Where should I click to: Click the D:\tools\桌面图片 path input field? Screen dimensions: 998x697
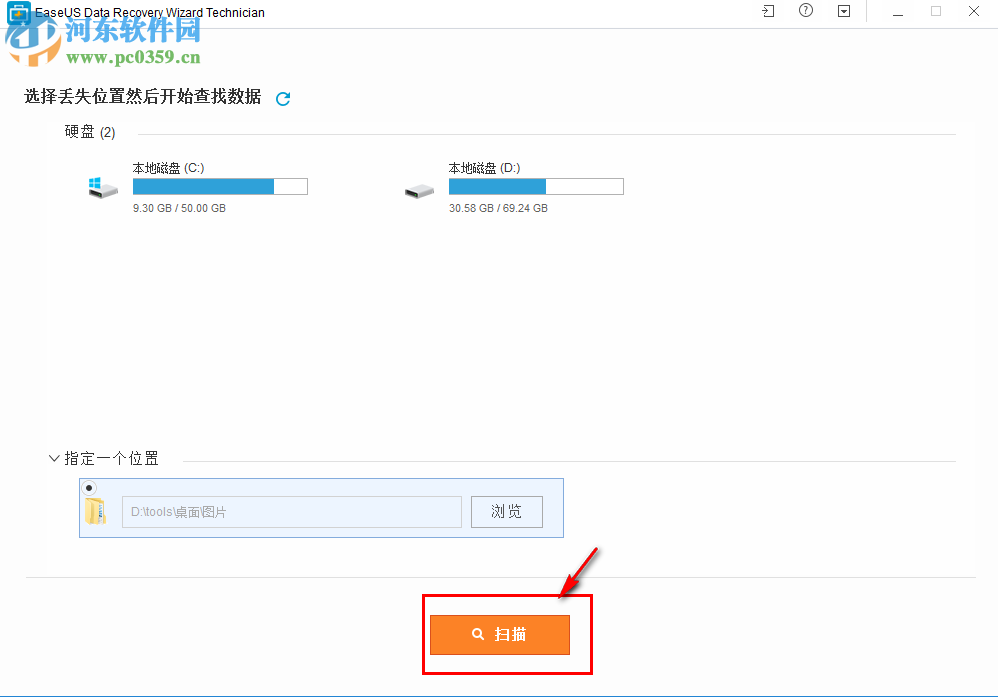(290, 511)
